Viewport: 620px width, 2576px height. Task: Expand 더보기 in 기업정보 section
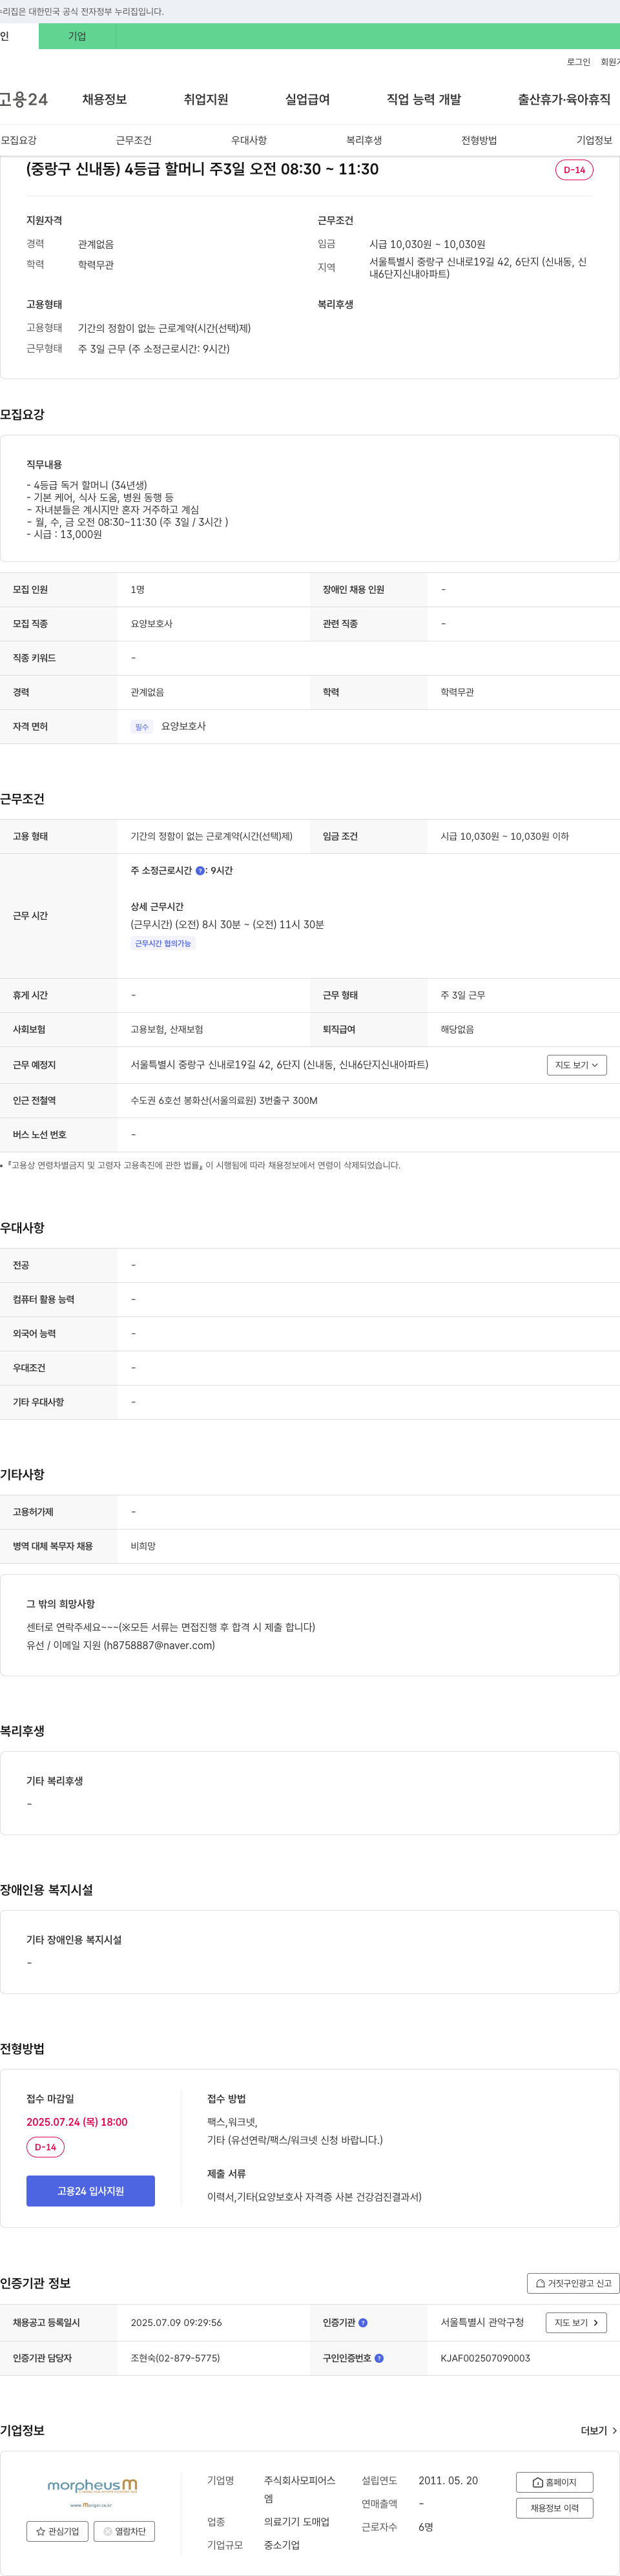599,2431
